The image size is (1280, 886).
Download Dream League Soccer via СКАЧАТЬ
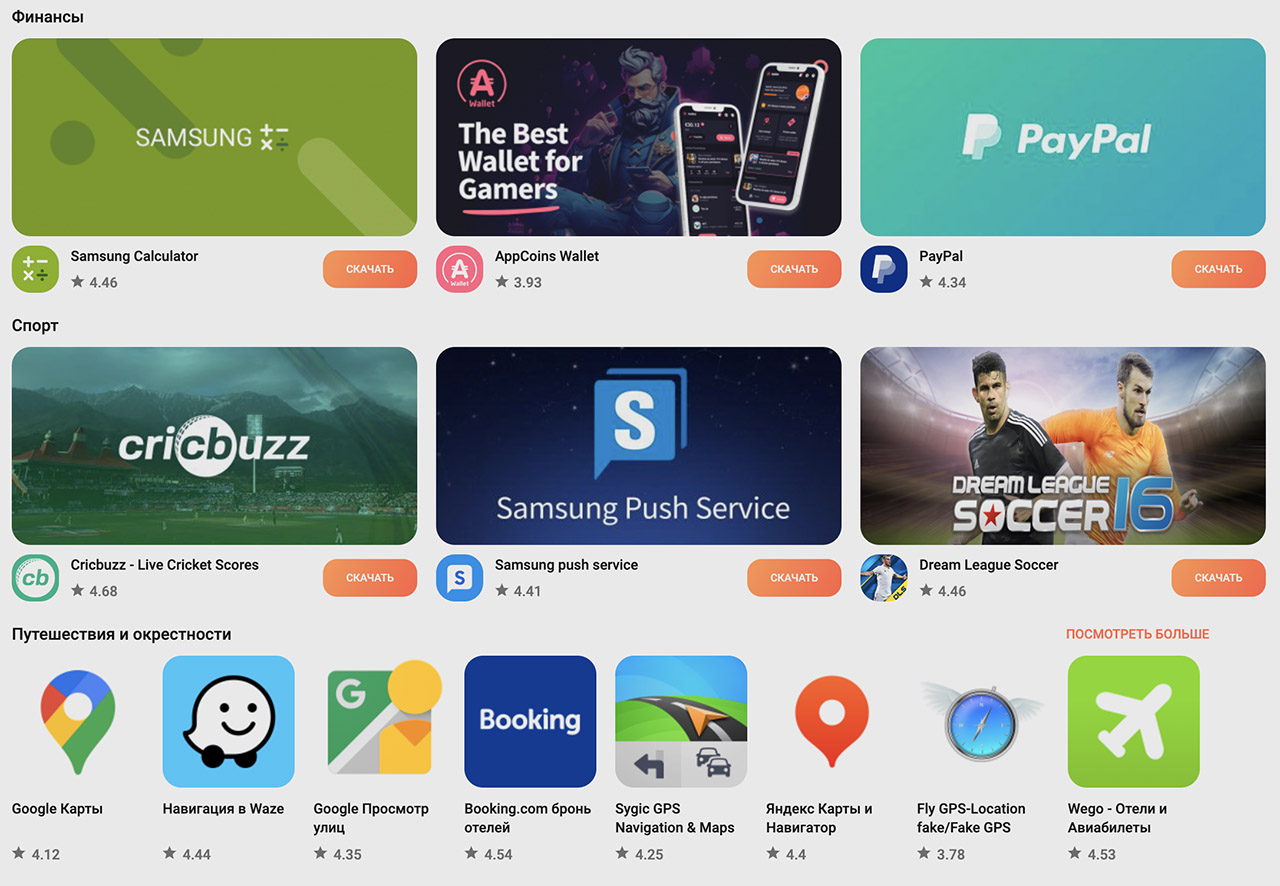[1218, 578]
